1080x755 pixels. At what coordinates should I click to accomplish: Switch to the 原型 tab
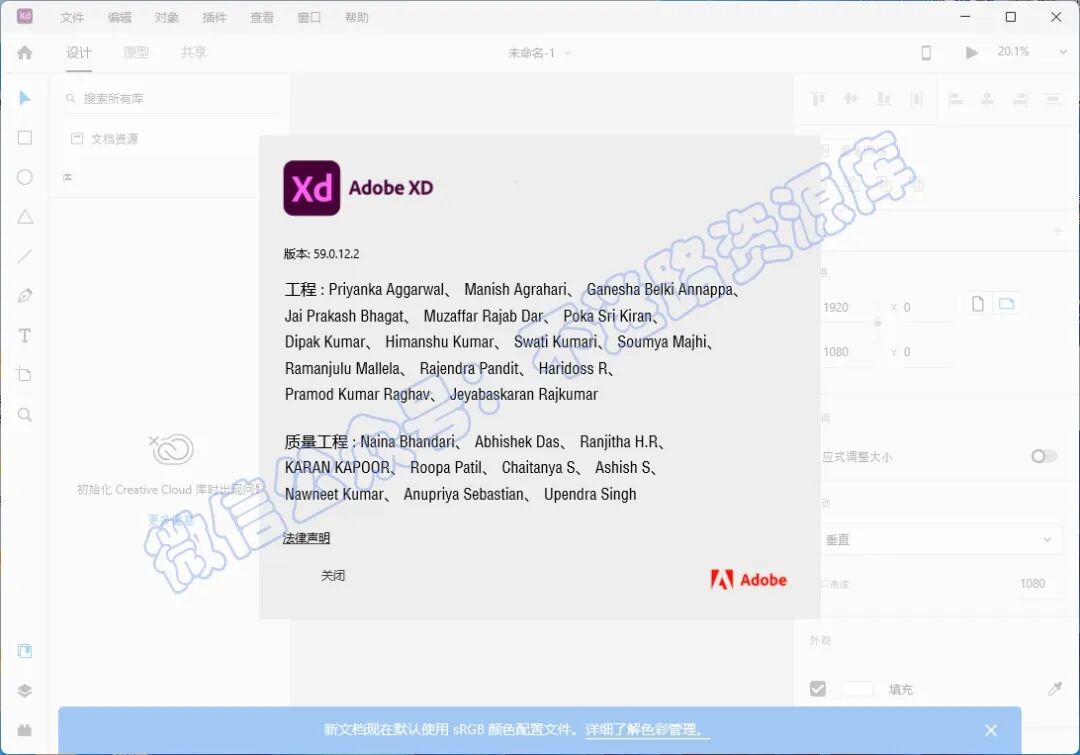136,52
